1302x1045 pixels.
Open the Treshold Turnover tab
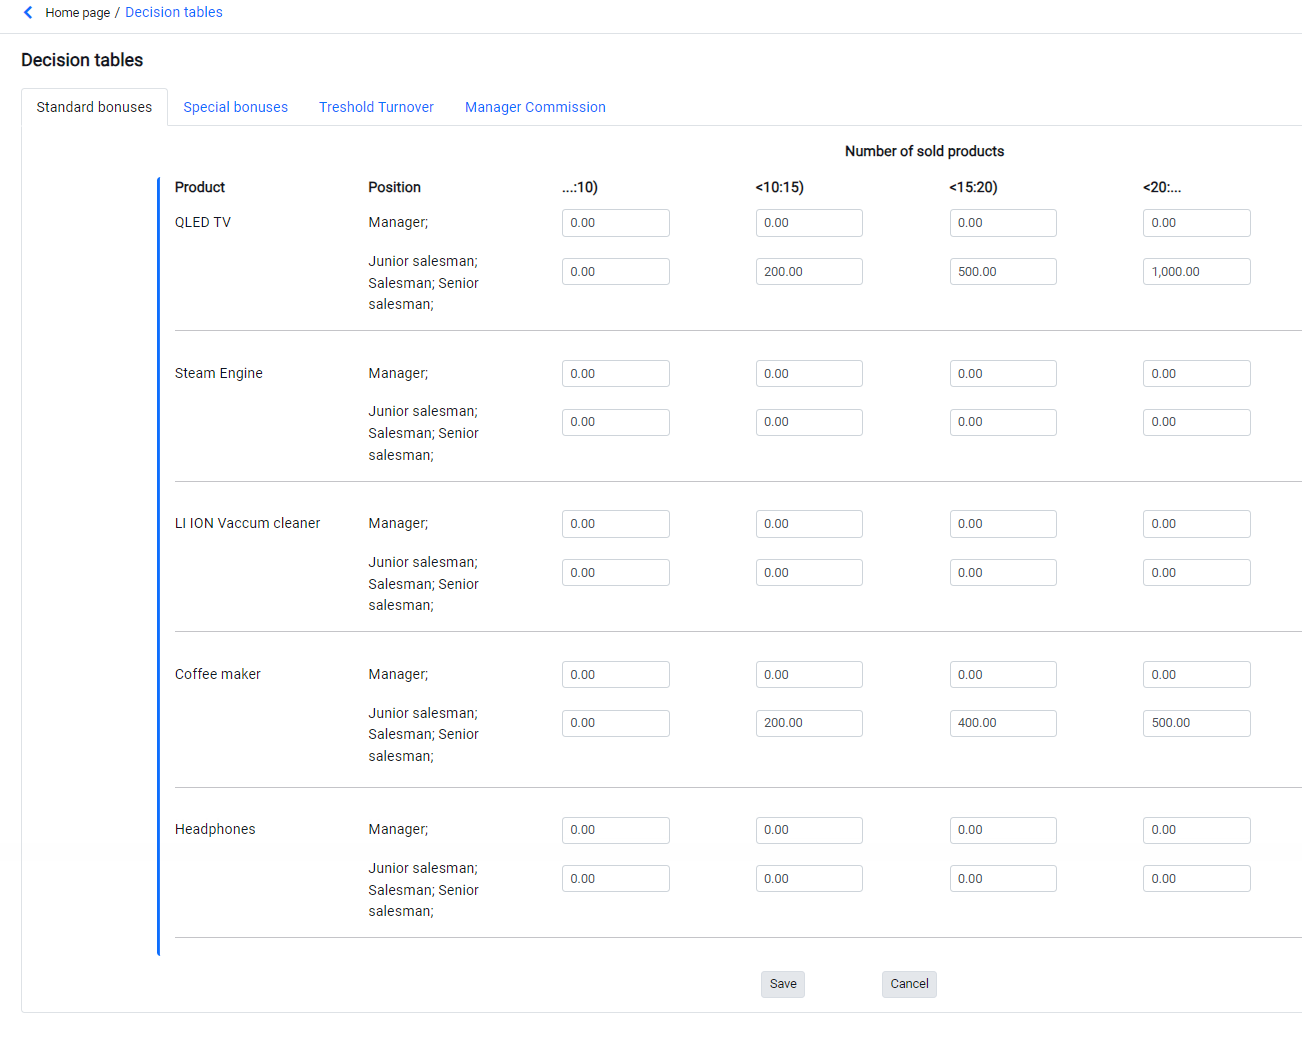376,107
